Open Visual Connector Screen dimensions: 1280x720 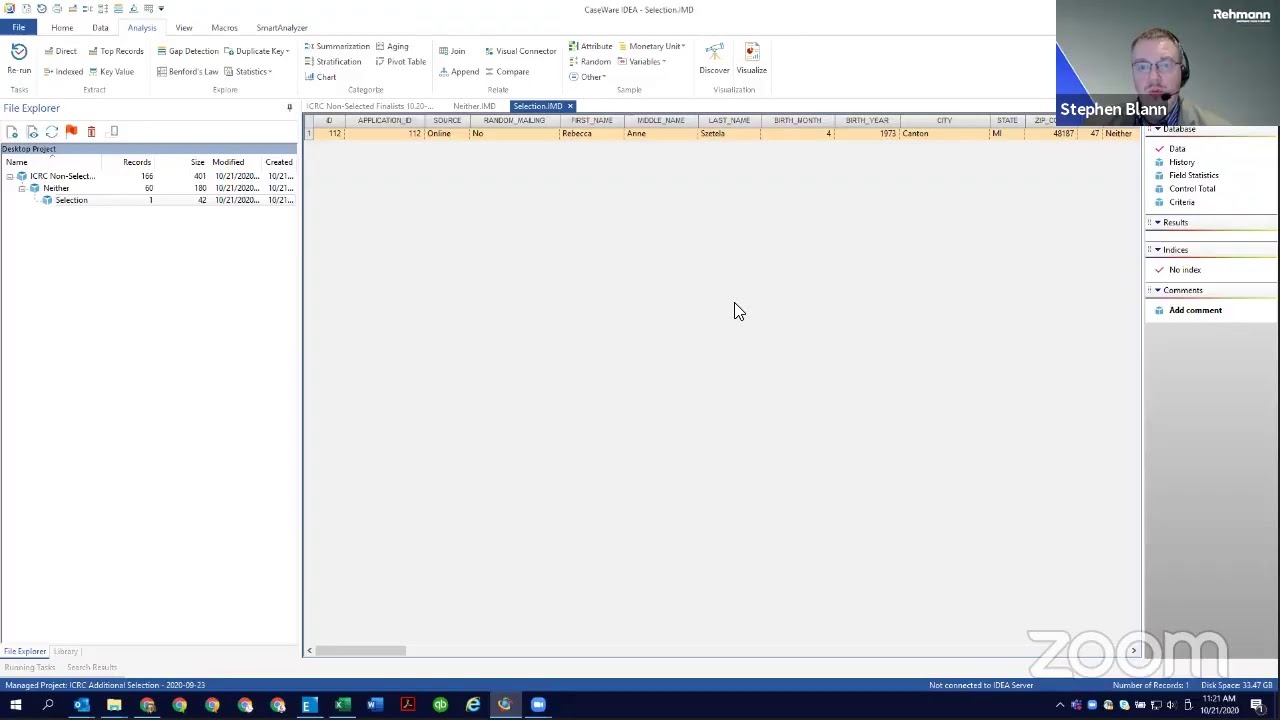point(520,51)
